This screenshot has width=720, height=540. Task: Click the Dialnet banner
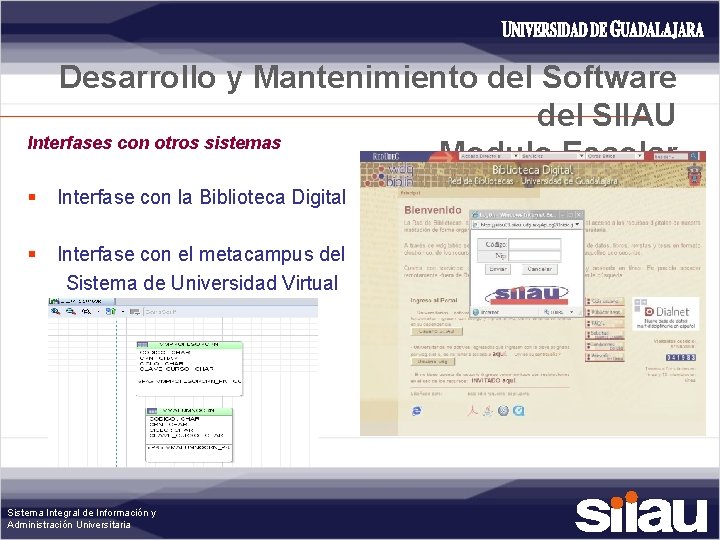(666, 314)
